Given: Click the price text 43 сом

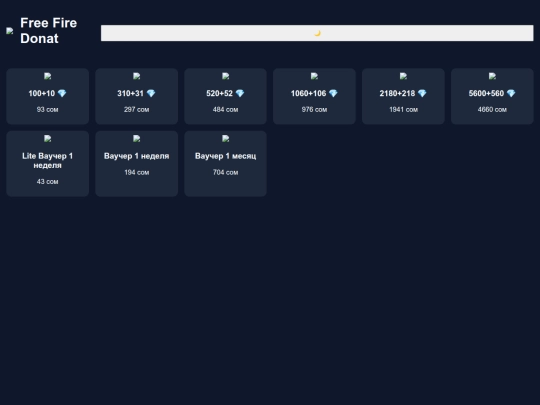Looking at the screenshot, I should 48,181.
